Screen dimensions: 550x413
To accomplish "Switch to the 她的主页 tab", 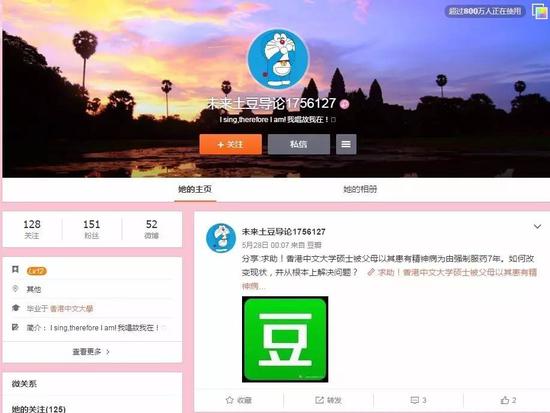I will pyautogui.click(x=195, y=189).
